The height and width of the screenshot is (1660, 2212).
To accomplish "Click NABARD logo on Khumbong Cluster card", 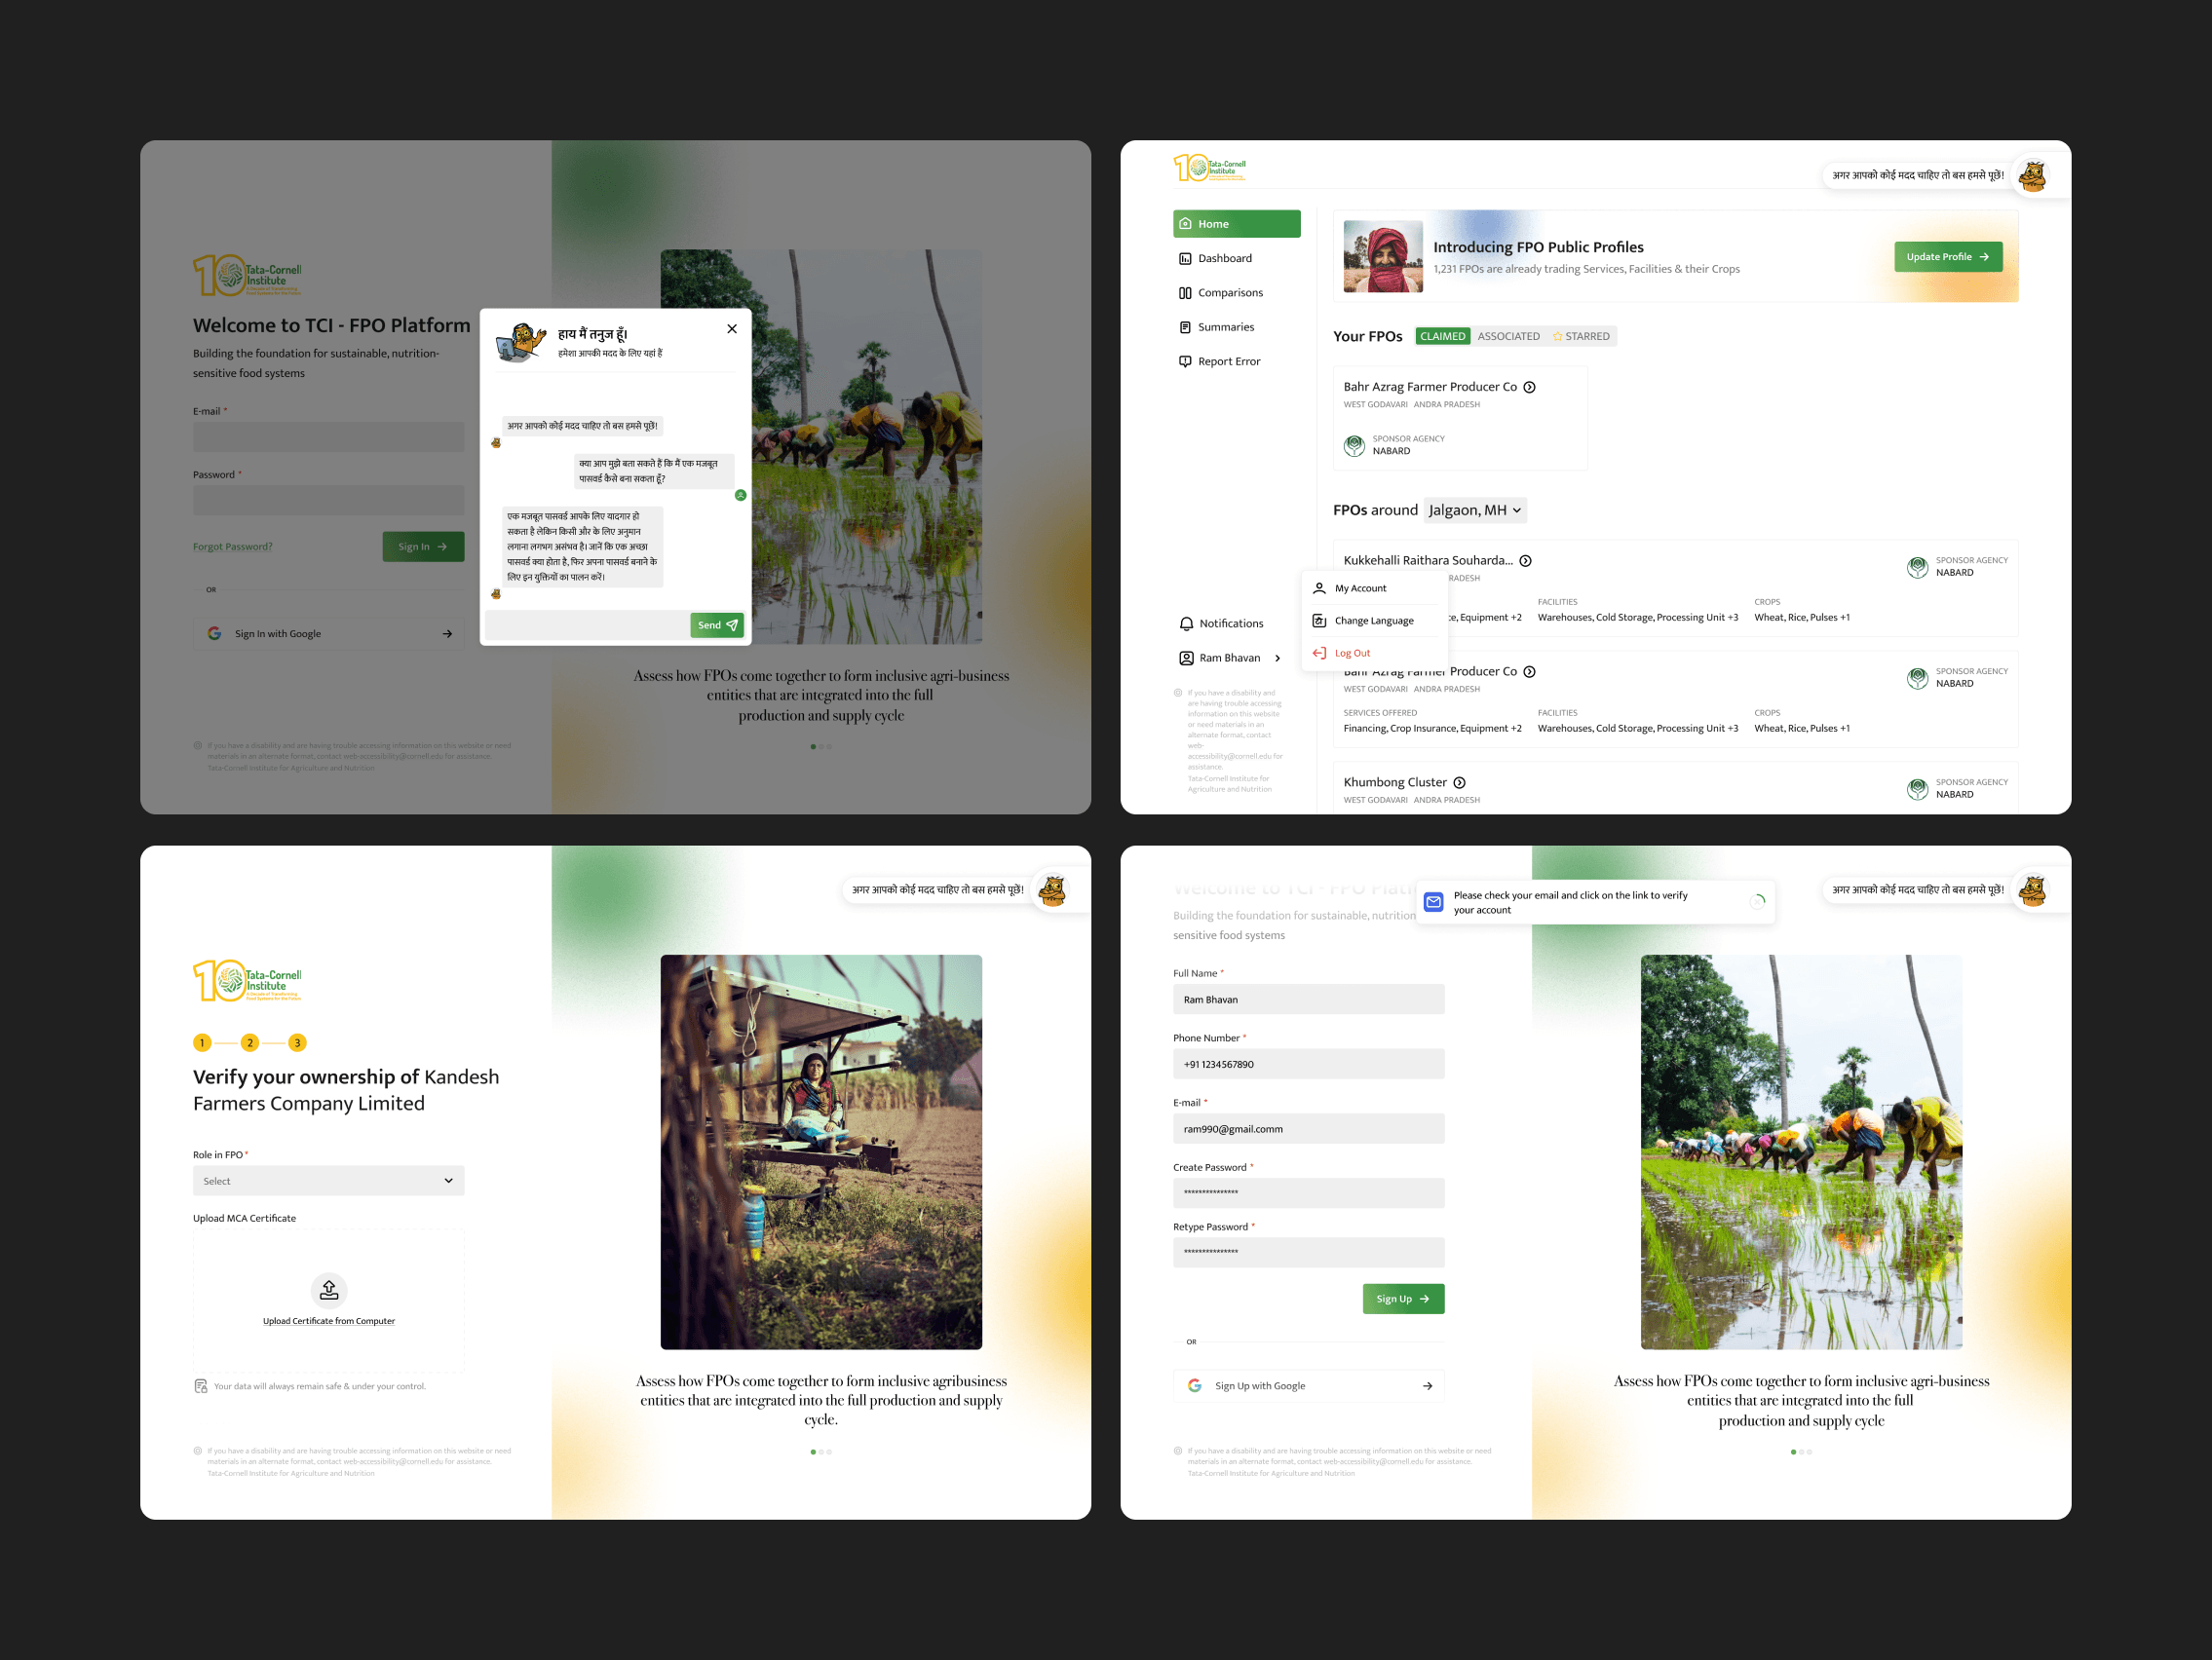I will pyautogui.click(x=1917, y=789).
